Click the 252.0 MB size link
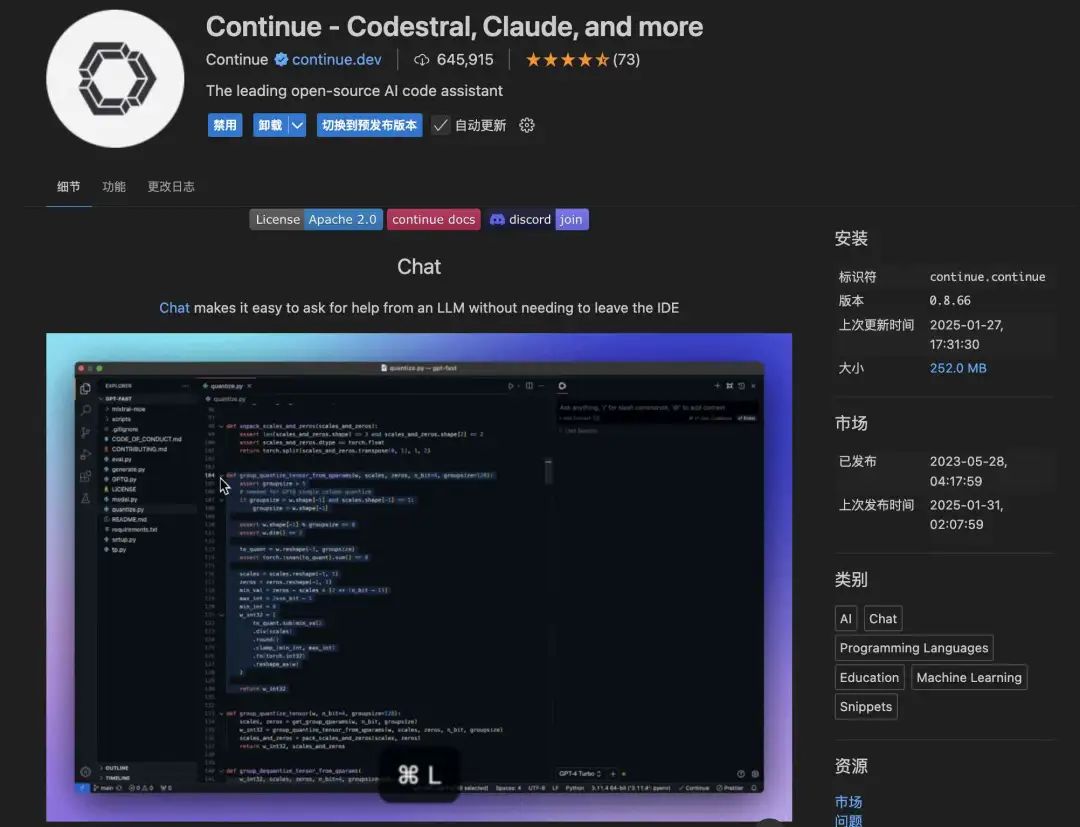The image size is (1080, 827). [x=957, y=368]
